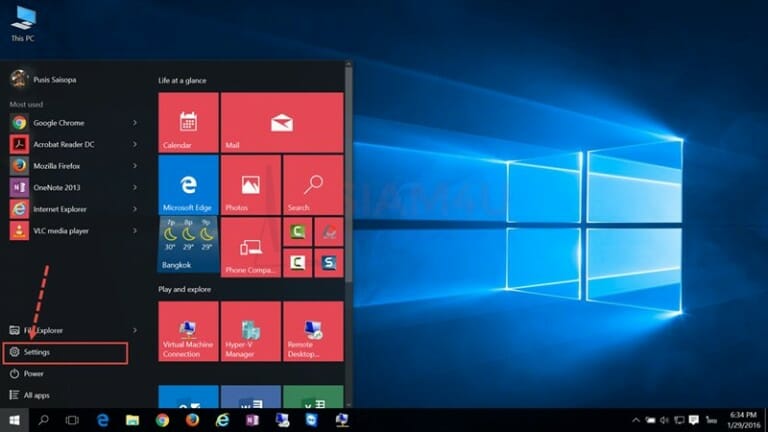Click the Play and explore header

click(x=185, y=289)
